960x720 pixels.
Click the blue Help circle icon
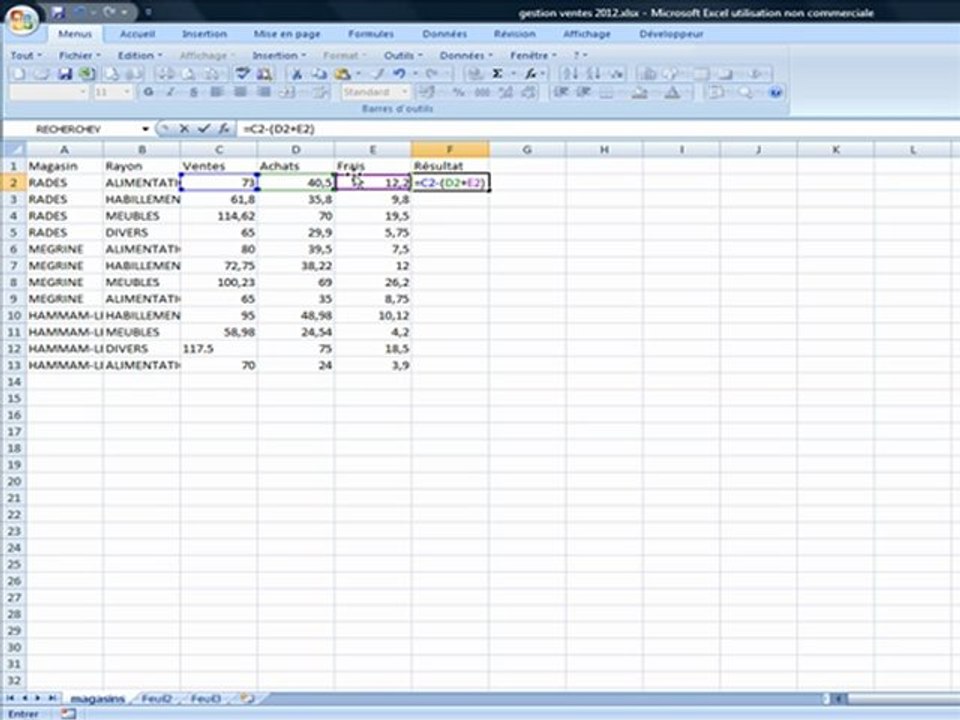[776, 92]
